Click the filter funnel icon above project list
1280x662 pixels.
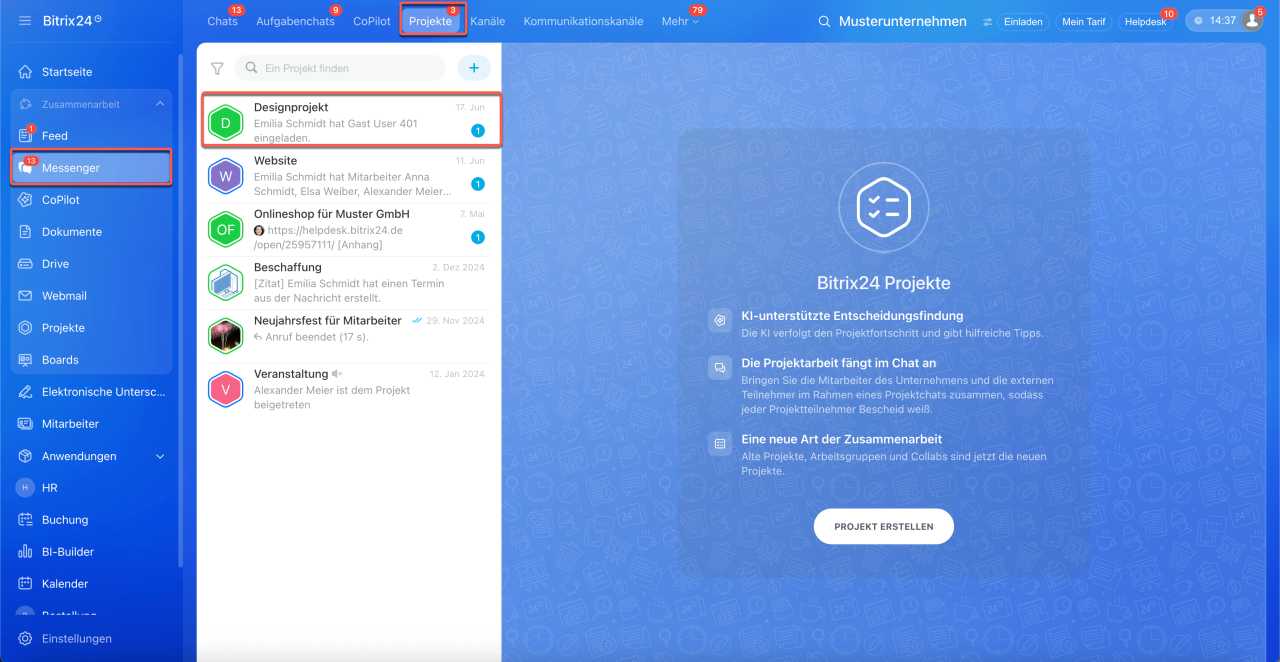click(x=217, y=69)
